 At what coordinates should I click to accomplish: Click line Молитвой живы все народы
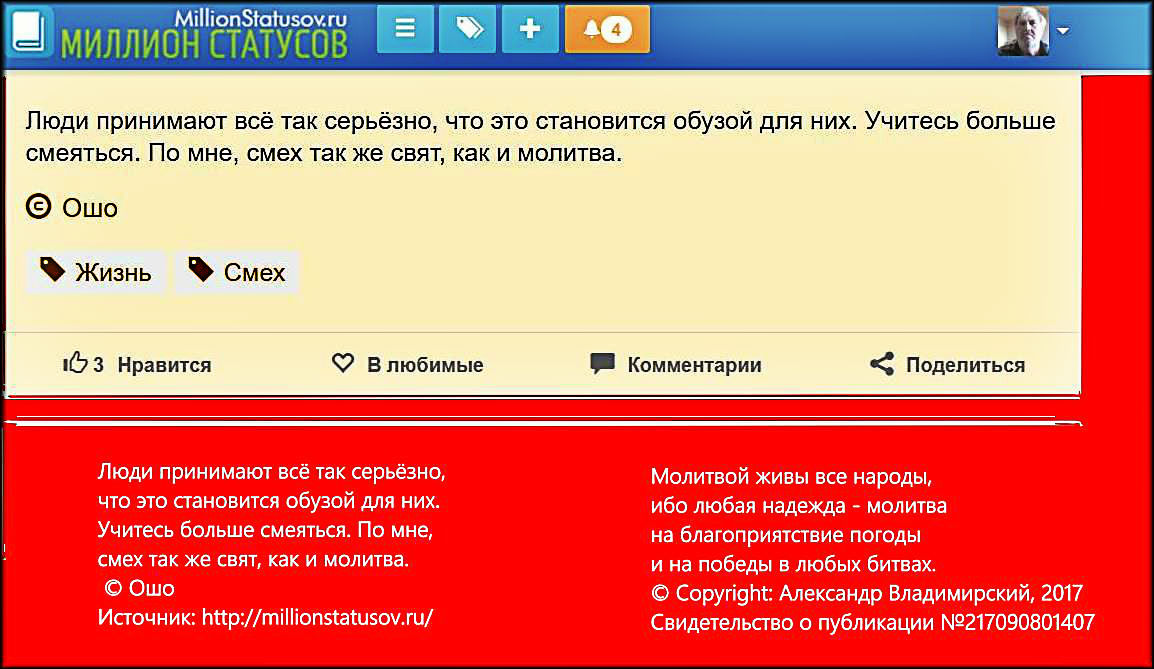click(x=791, y=477)
